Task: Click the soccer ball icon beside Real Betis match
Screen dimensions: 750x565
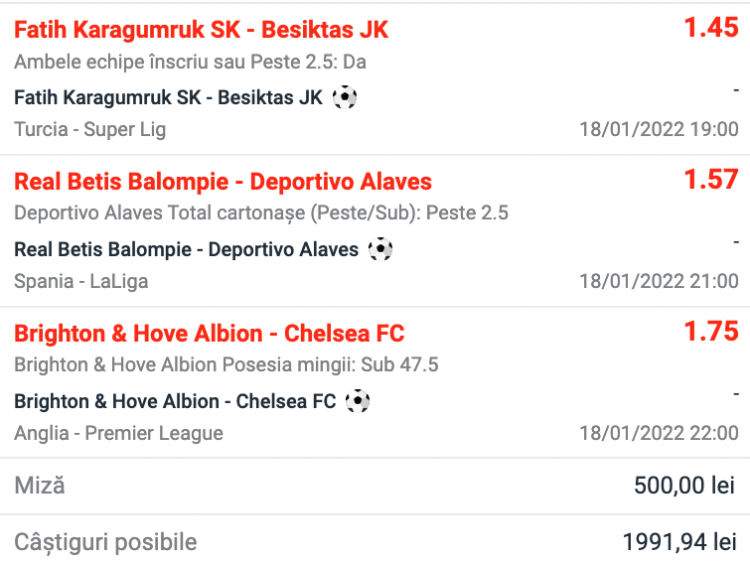Action: [x=380, y=249]
